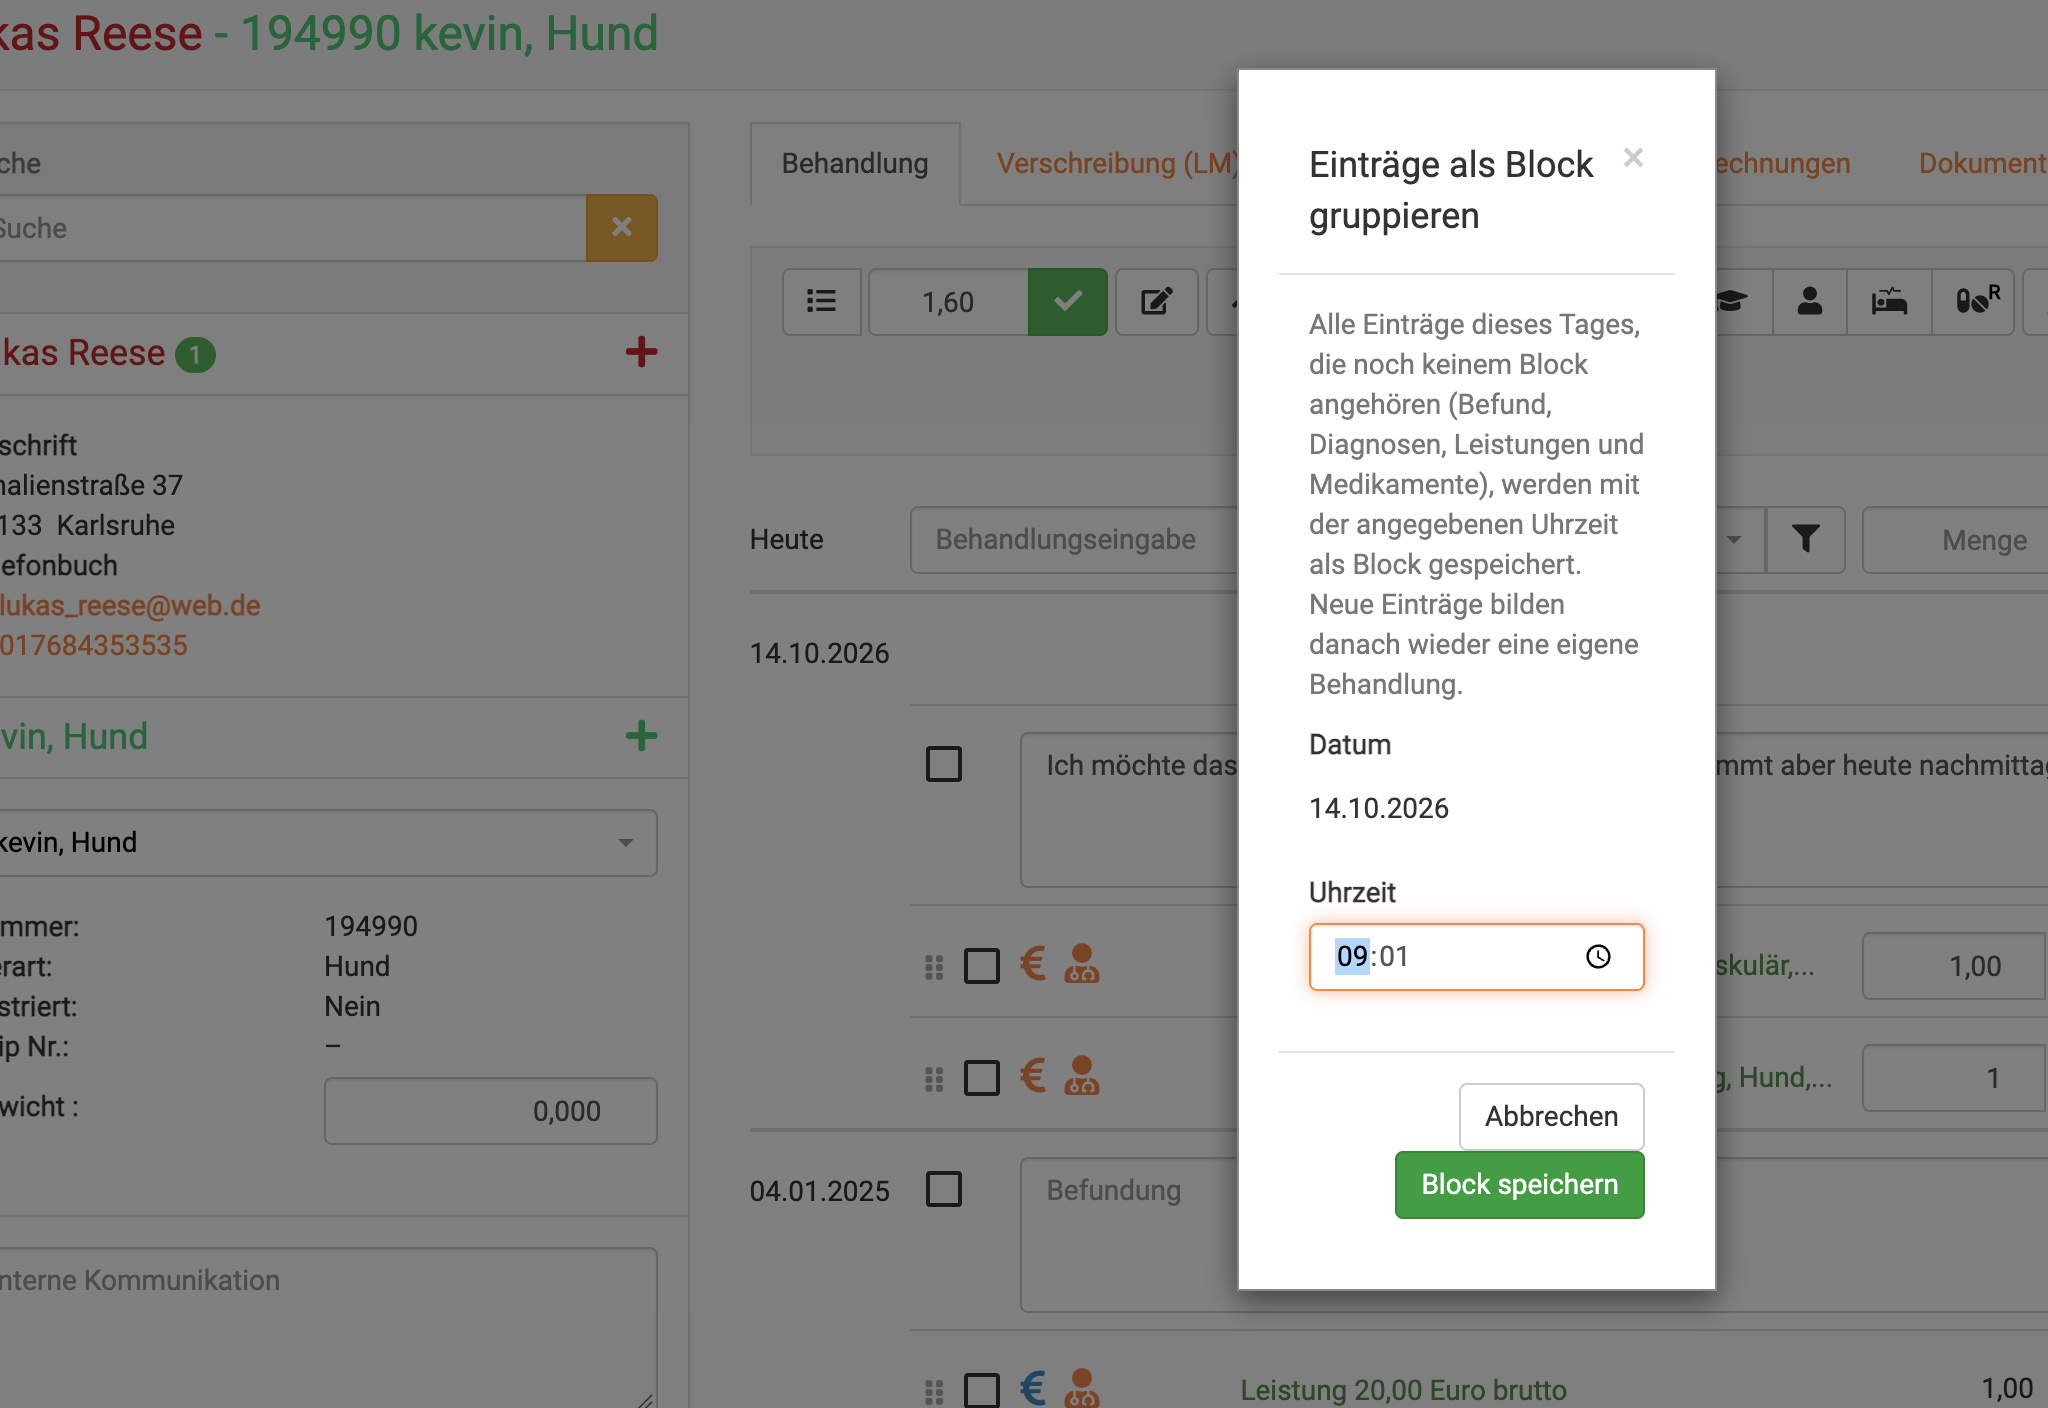
Task: Open the lukas_reese@web.de email link
Action: click(130, 606)
